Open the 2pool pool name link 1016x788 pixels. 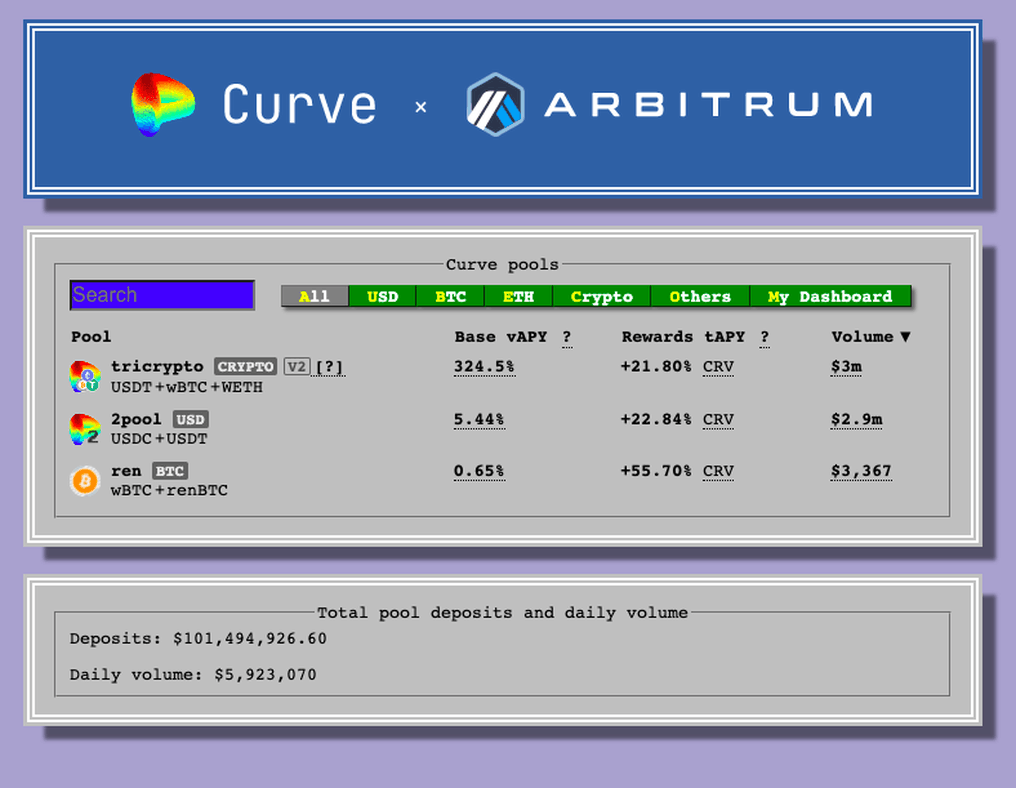(136, 419)
